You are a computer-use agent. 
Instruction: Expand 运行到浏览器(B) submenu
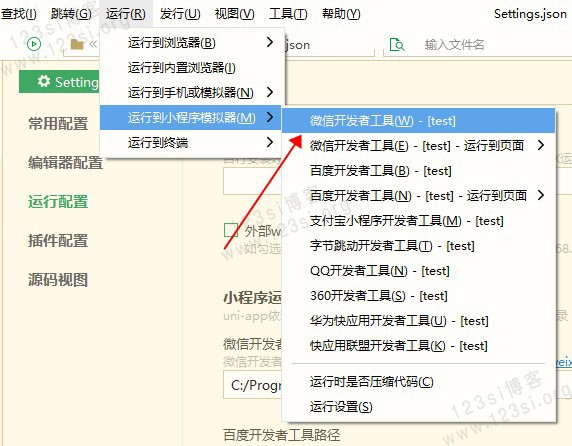pos(192,43)
